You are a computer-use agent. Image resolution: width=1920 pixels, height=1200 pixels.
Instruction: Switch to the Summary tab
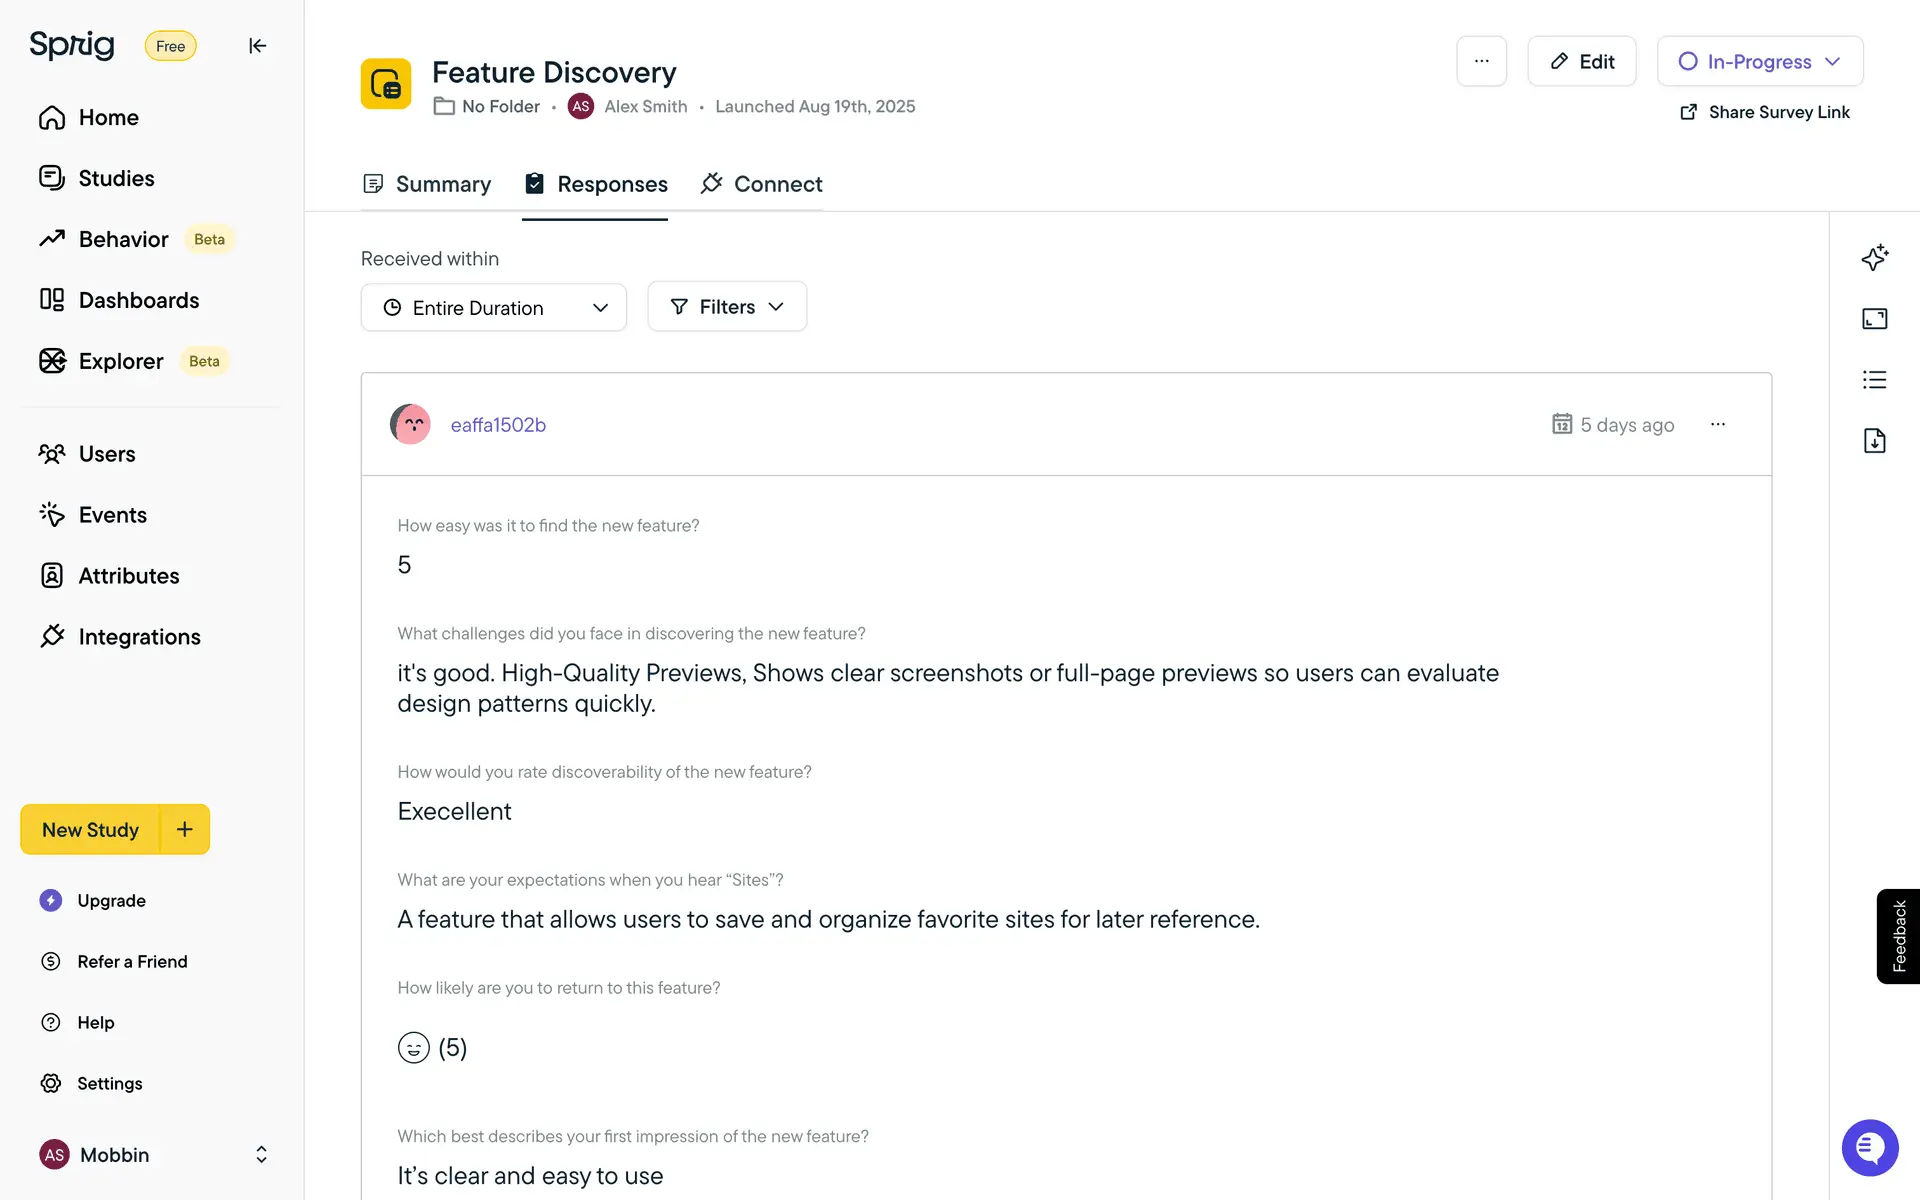(x=427, y=184)
